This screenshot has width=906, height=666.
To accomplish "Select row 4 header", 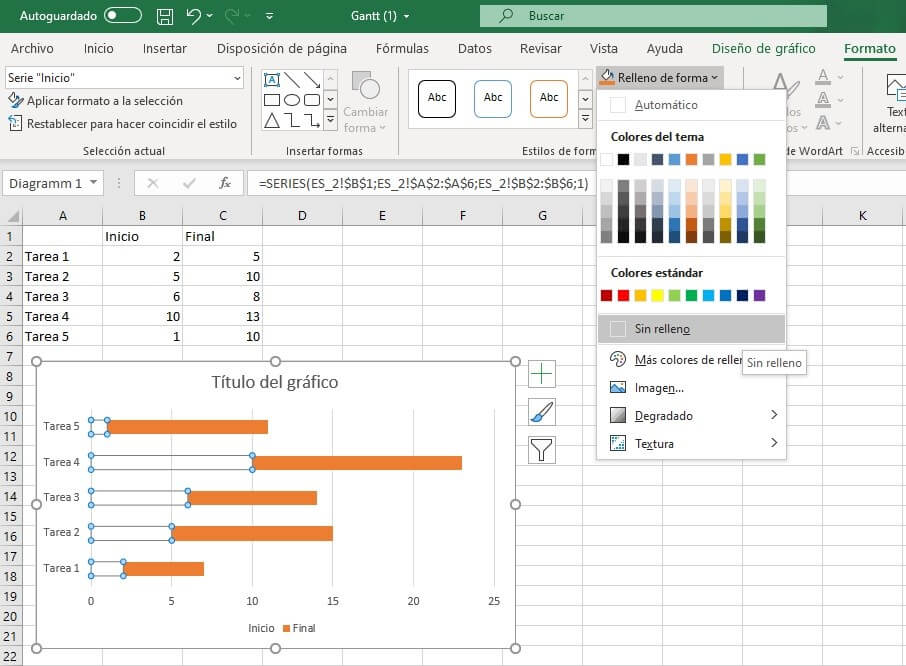I will click(10, 297).
